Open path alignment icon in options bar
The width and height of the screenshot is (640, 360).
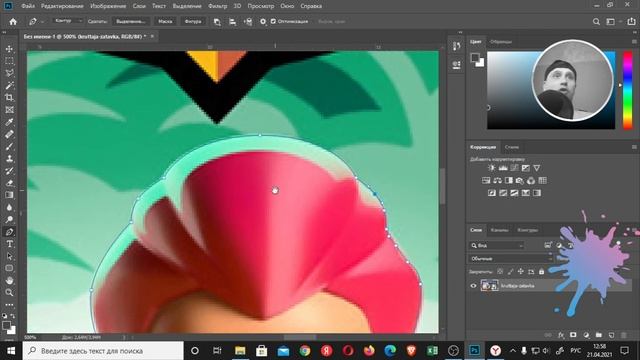[232, 22]
